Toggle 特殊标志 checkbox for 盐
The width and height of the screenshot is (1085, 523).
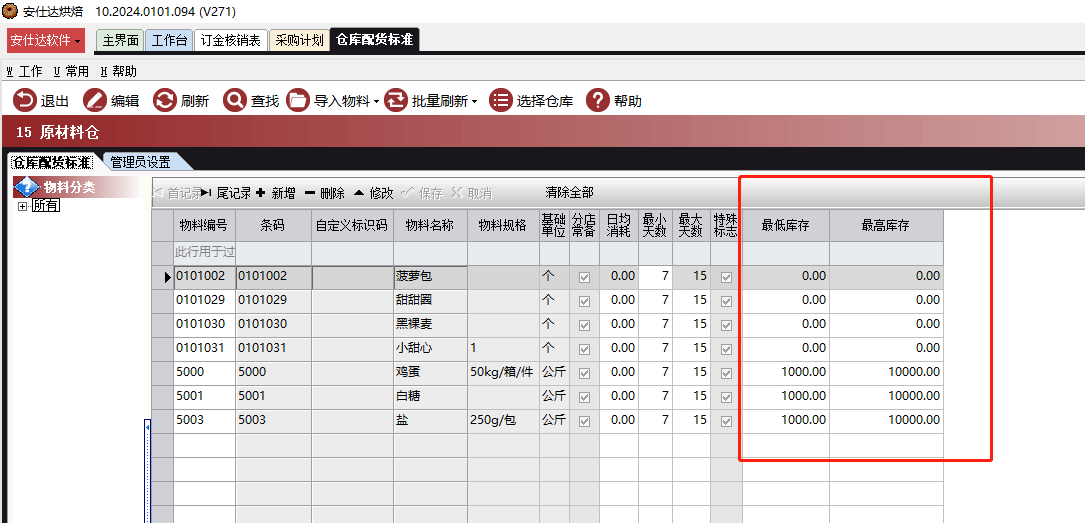[727, 421]
